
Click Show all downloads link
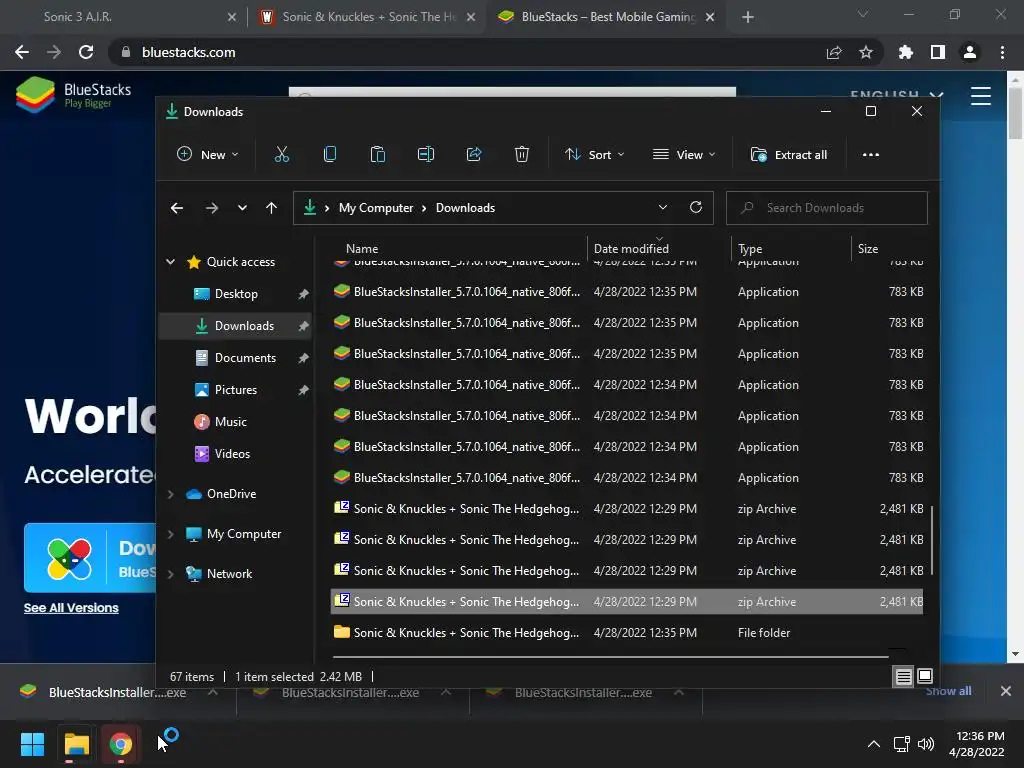coord(948,691)
